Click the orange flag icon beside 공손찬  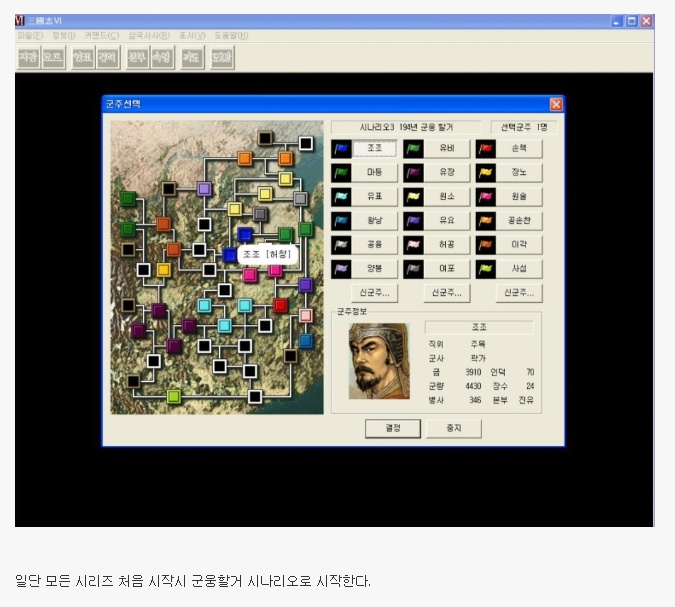tap(486, 221)
